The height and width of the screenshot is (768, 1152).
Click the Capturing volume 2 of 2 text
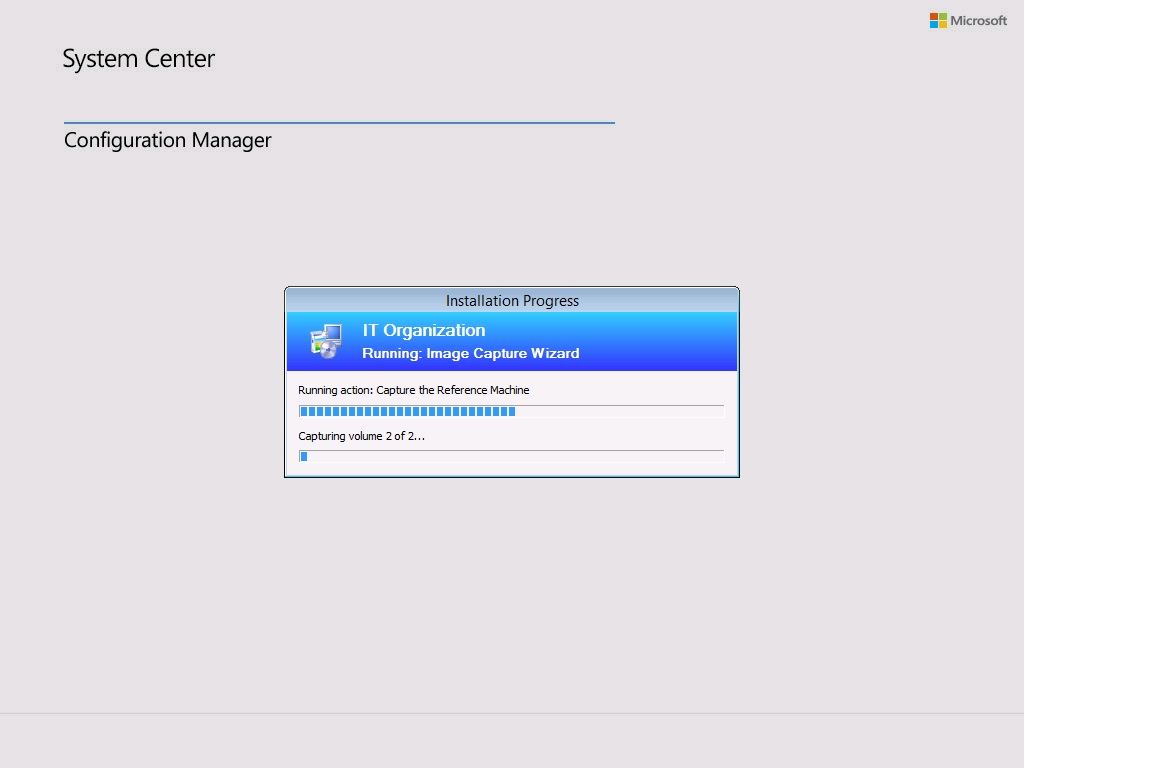click(x=361, y=436)
